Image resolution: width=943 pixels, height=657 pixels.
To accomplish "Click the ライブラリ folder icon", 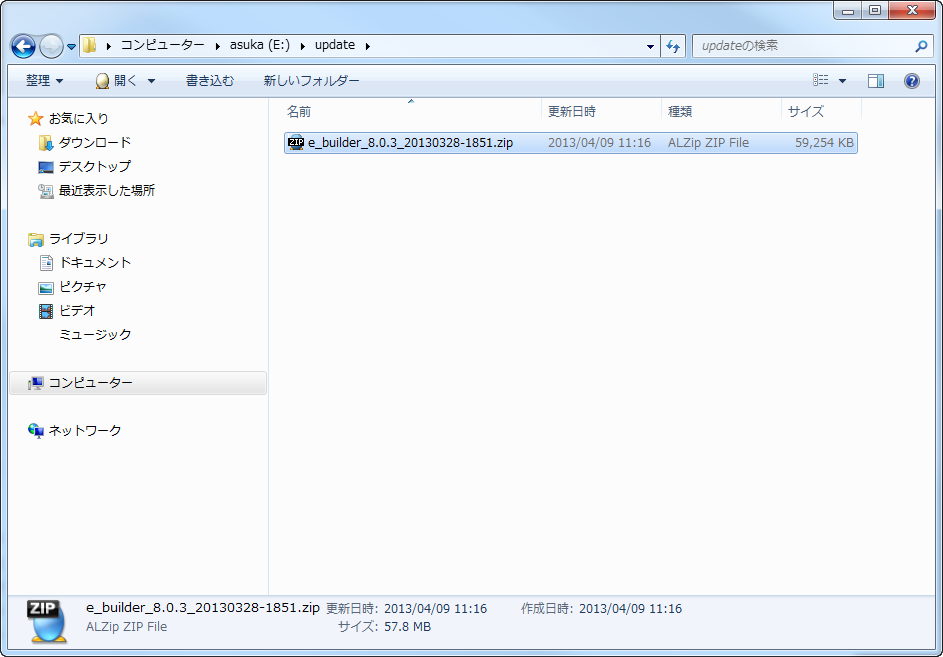I will pyautogui.click(x=35, y=239).
